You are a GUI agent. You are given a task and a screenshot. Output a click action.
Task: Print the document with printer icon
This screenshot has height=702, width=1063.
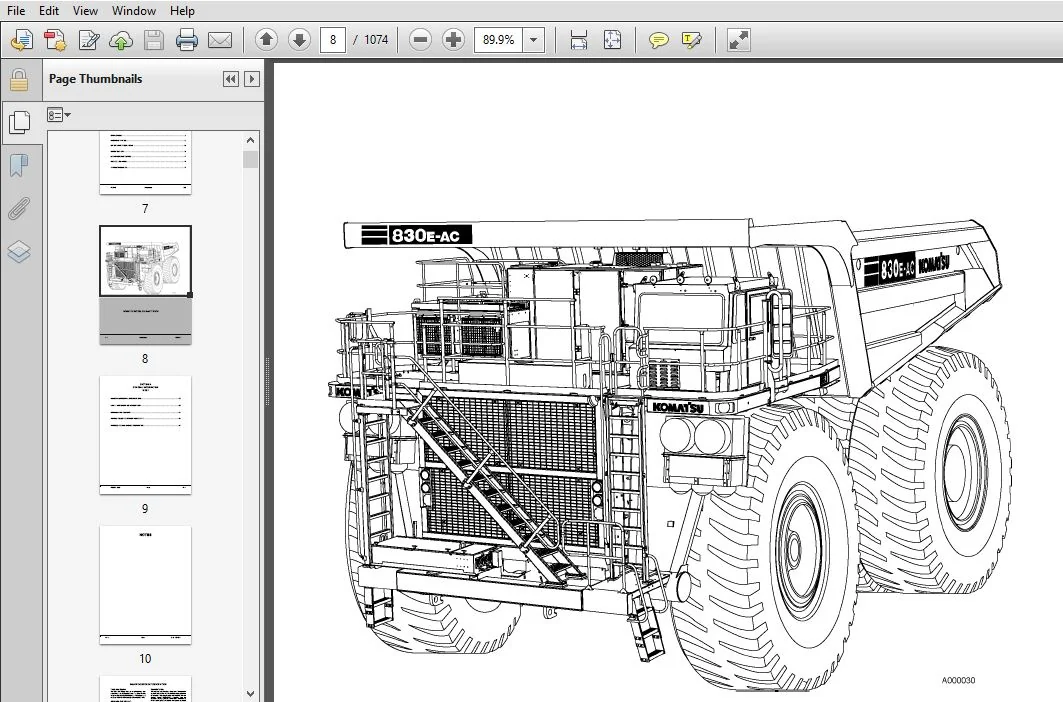186,40
